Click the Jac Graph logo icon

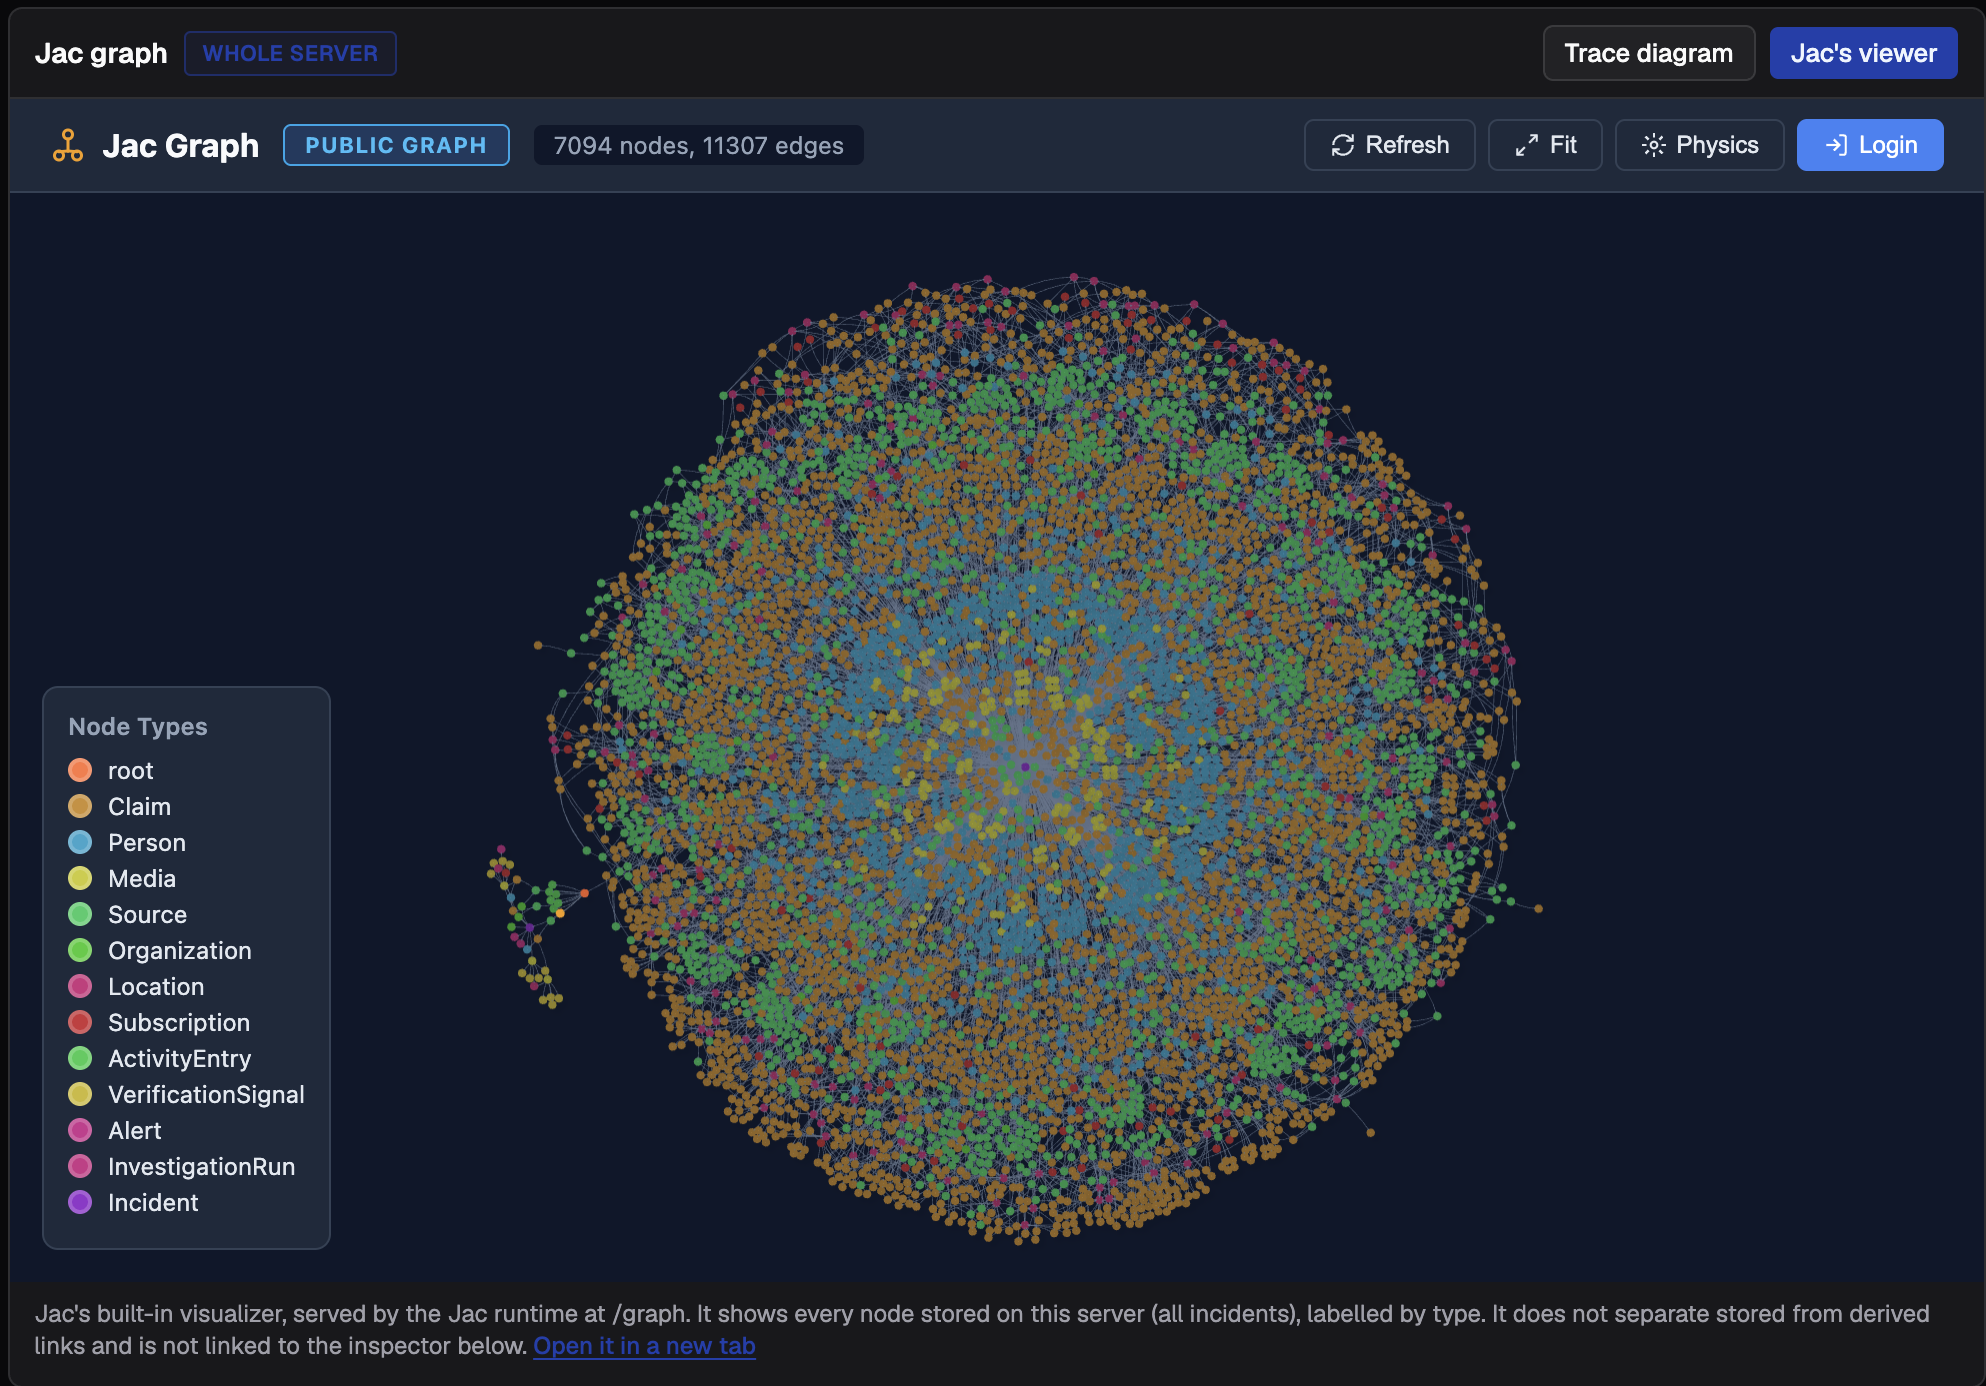coord(68,146)
